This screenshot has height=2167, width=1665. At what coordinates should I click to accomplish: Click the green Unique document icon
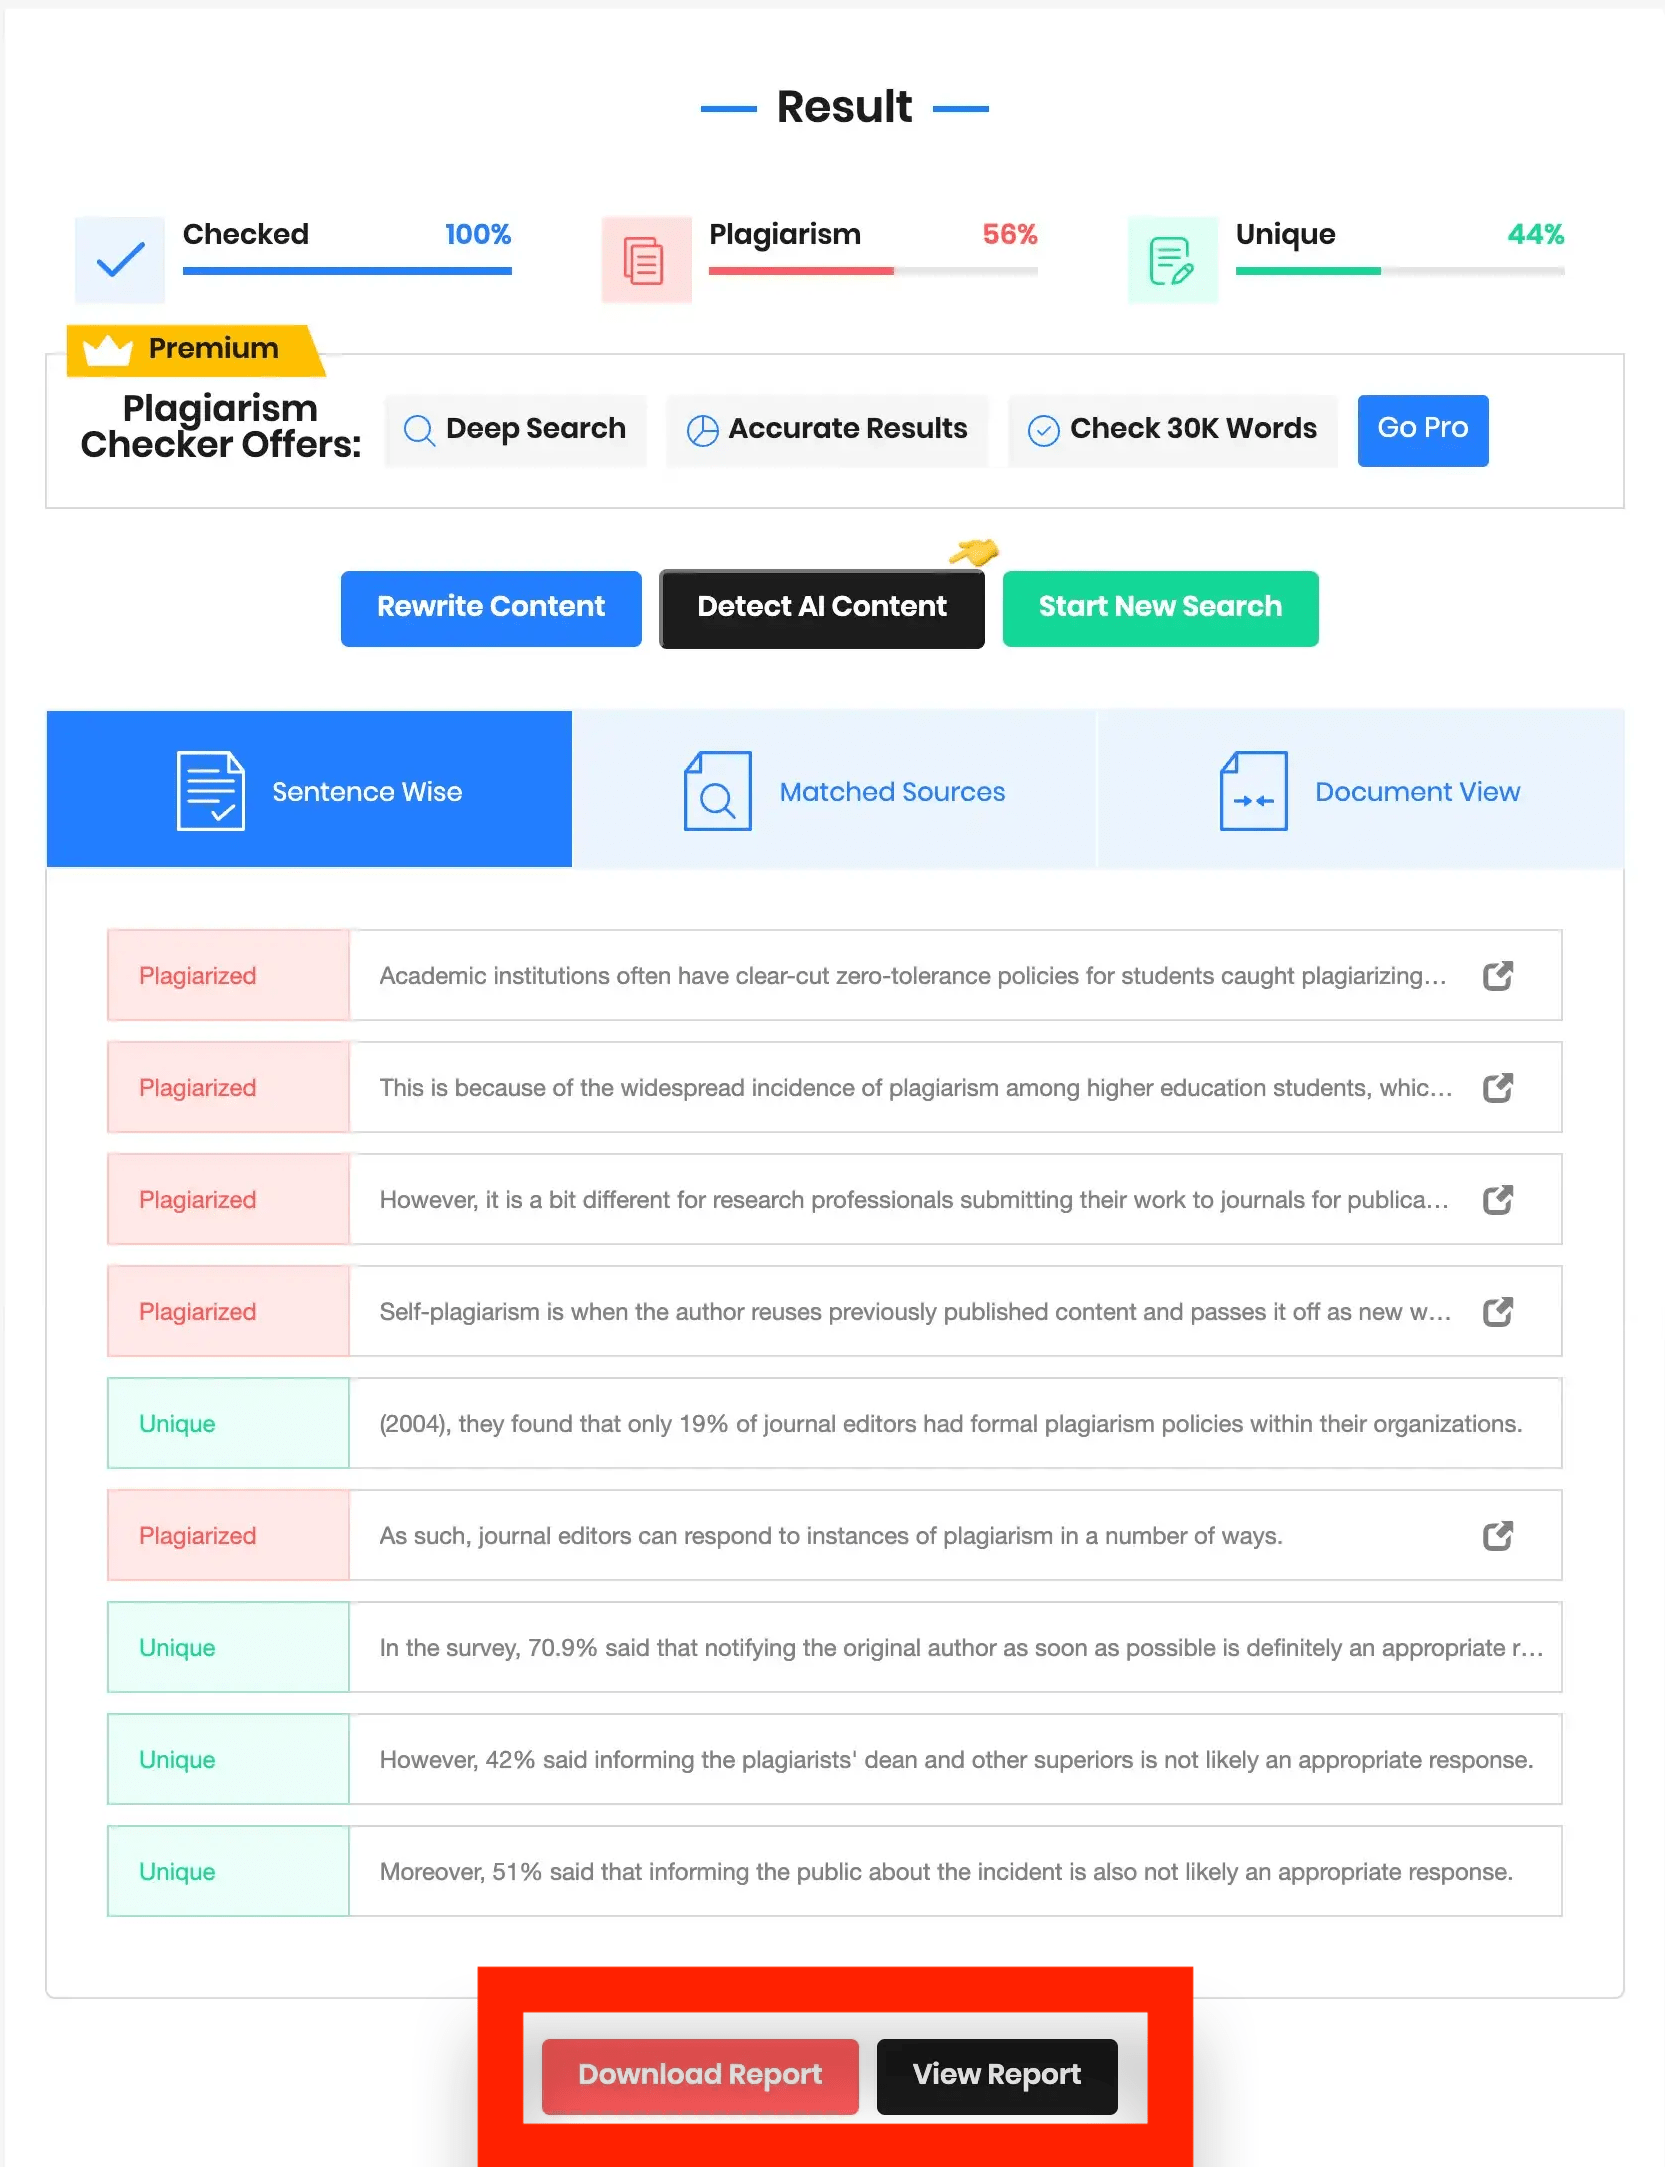point(1172,260)
